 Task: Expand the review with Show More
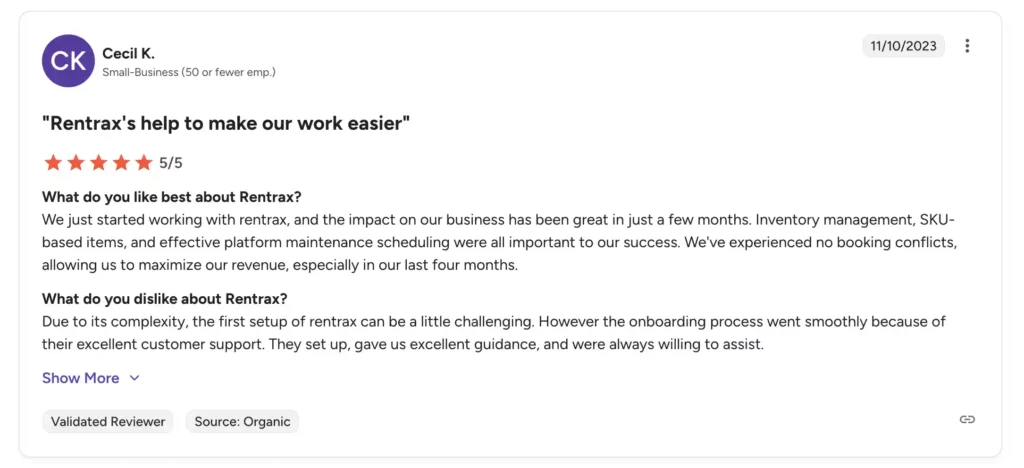[81, 378]
